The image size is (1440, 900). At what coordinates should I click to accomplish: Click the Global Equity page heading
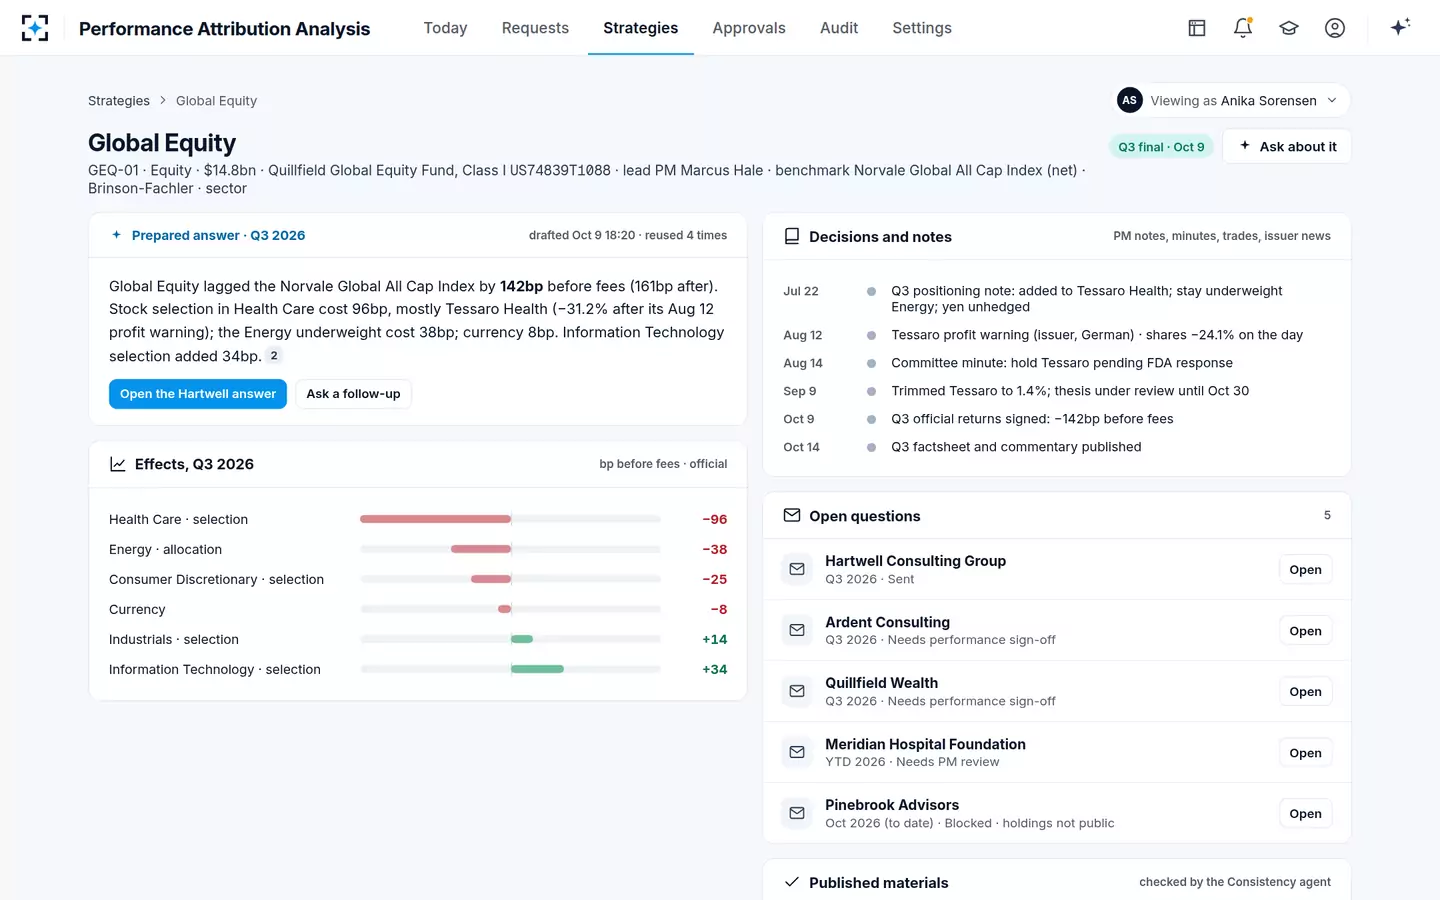click(x=162, y=143)
